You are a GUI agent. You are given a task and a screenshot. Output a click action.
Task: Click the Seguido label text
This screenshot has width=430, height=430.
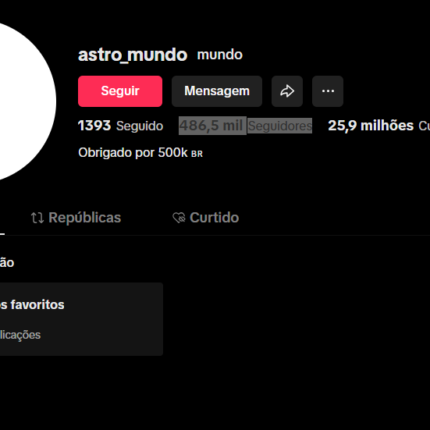(140, 126)
